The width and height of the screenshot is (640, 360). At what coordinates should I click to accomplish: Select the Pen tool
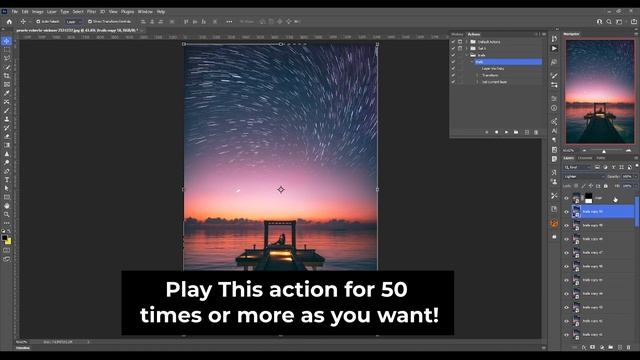[7, 171]
